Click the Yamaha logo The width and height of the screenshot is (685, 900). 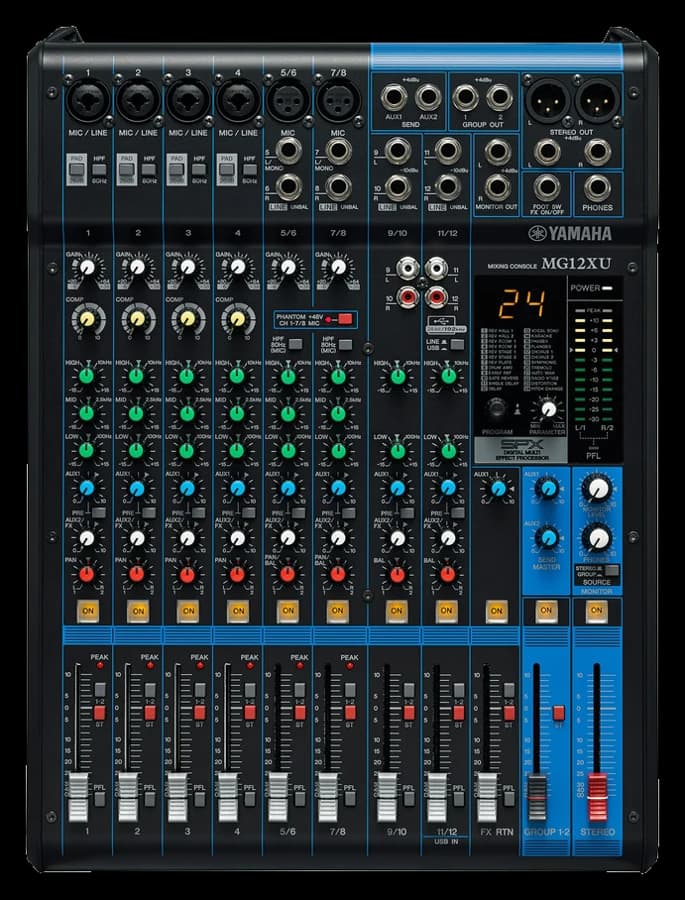[x=570, y=233]
